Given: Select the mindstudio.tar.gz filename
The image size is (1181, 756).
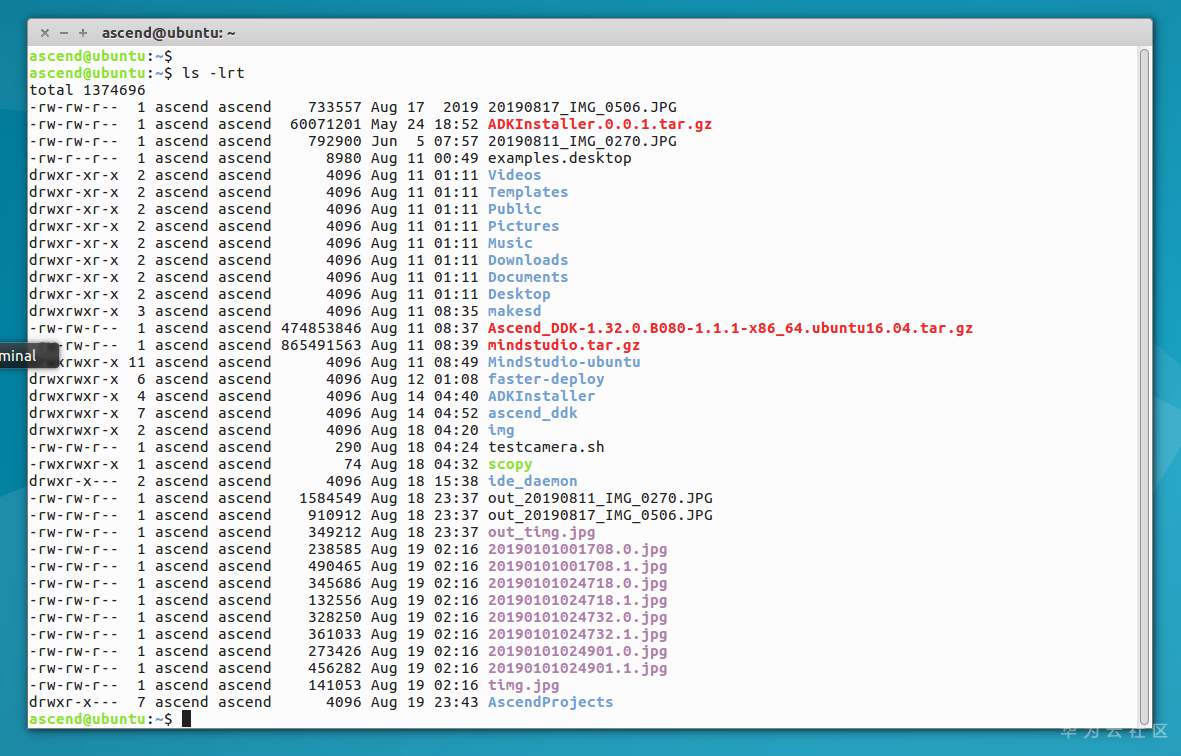Looking at the screenshot, I should [x=564, y=346].
